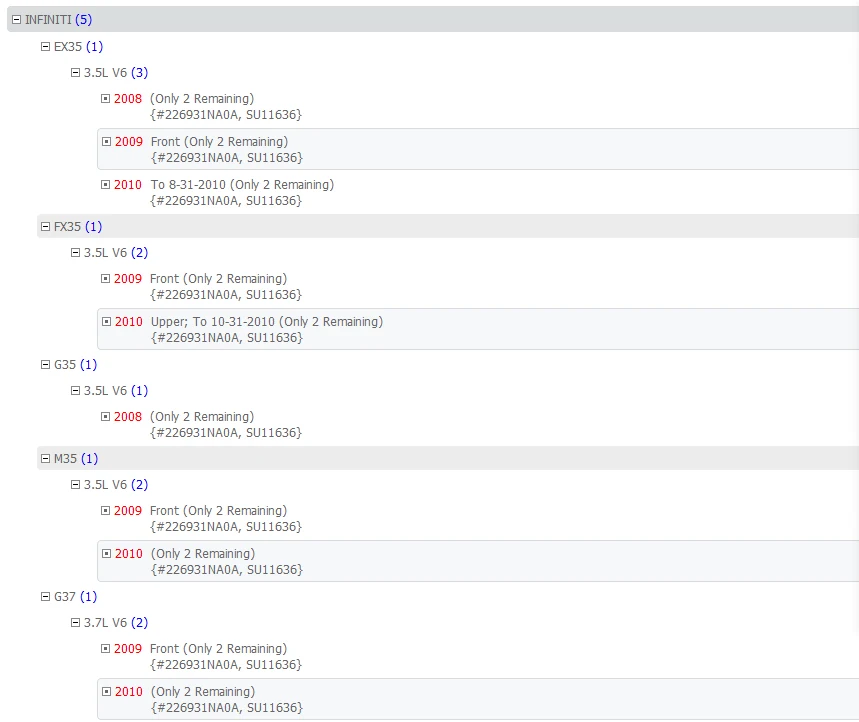Viewport: 859px width, 722px height.
Task: Collapse the G35 model node
Action: 45,365
